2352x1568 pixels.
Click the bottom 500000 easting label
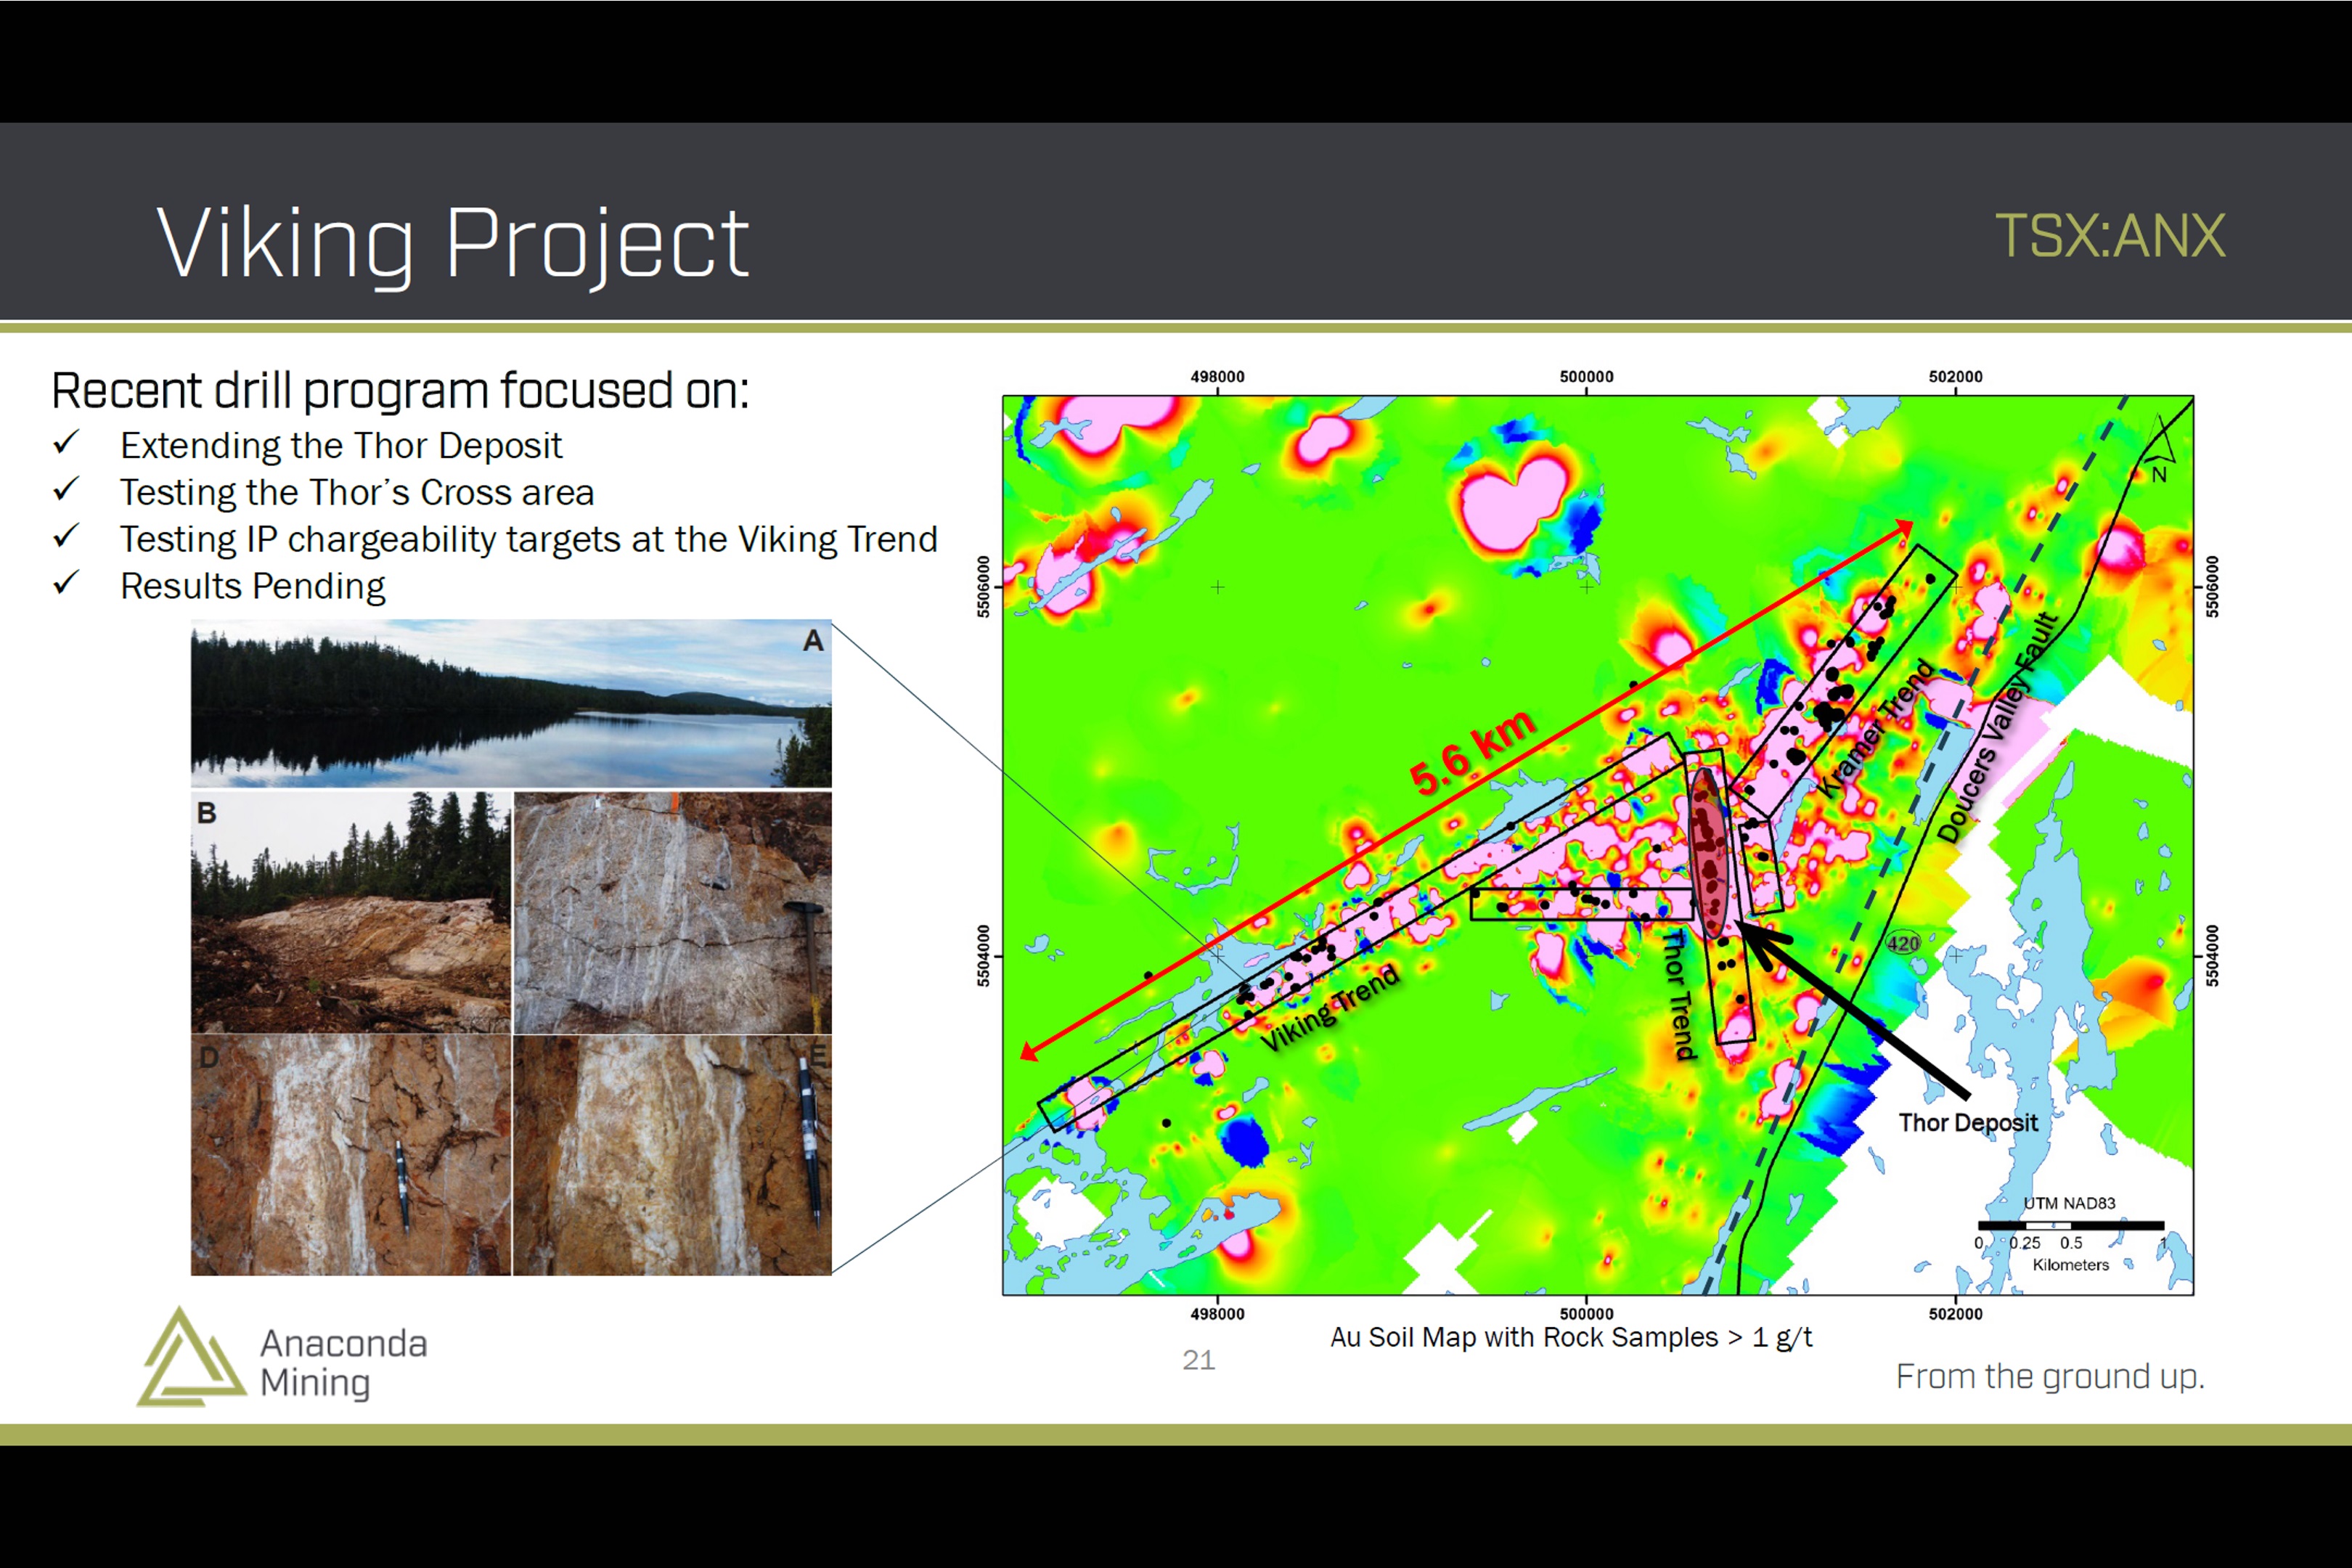pos(1586,1314)
